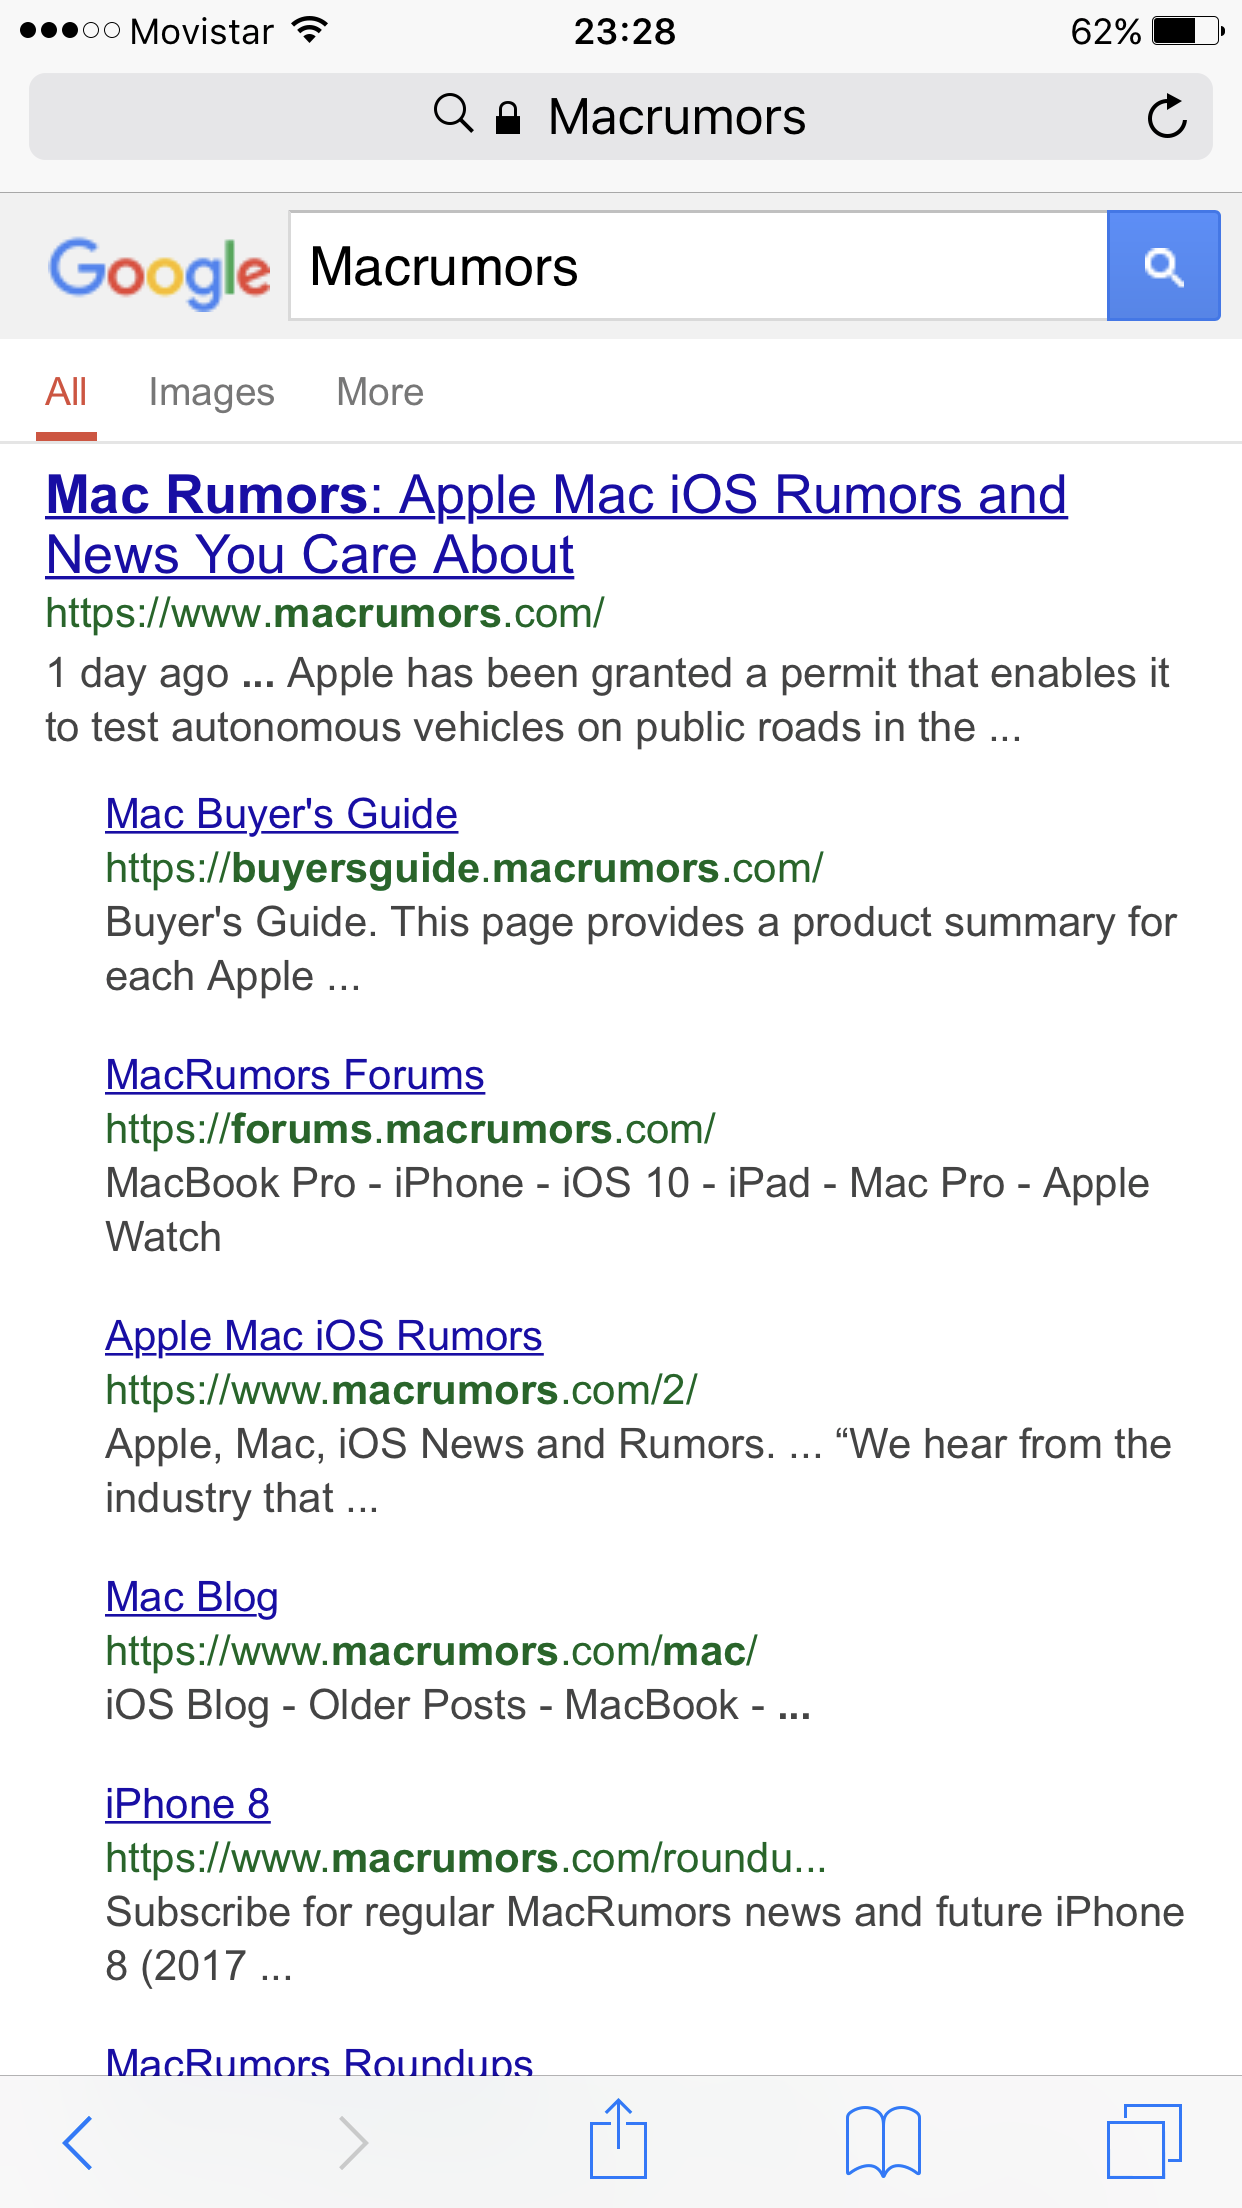This screenshot has width=1242, height=2208.
Task: Tap the Subscribe for regular MacRumors news snippet
Action: [x=645, y=1939]
